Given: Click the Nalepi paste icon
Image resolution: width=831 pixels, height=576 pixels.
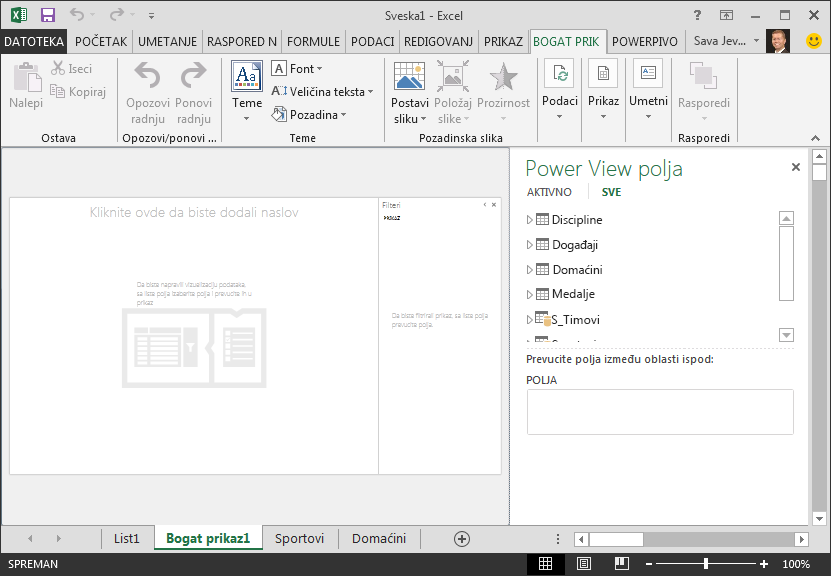Looking at the screenshot, I should point(26,77).
